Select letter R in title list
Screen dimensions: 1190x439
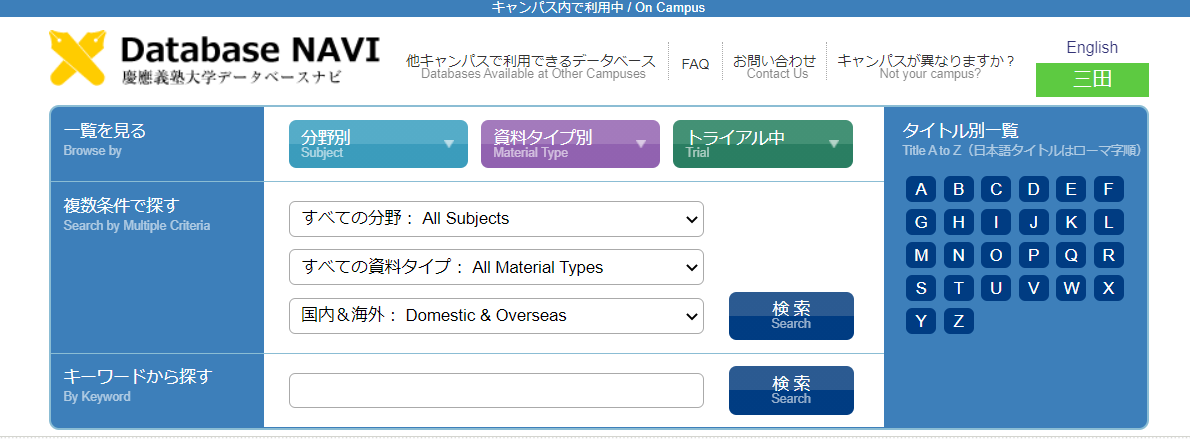click(x=1109, y=255)
